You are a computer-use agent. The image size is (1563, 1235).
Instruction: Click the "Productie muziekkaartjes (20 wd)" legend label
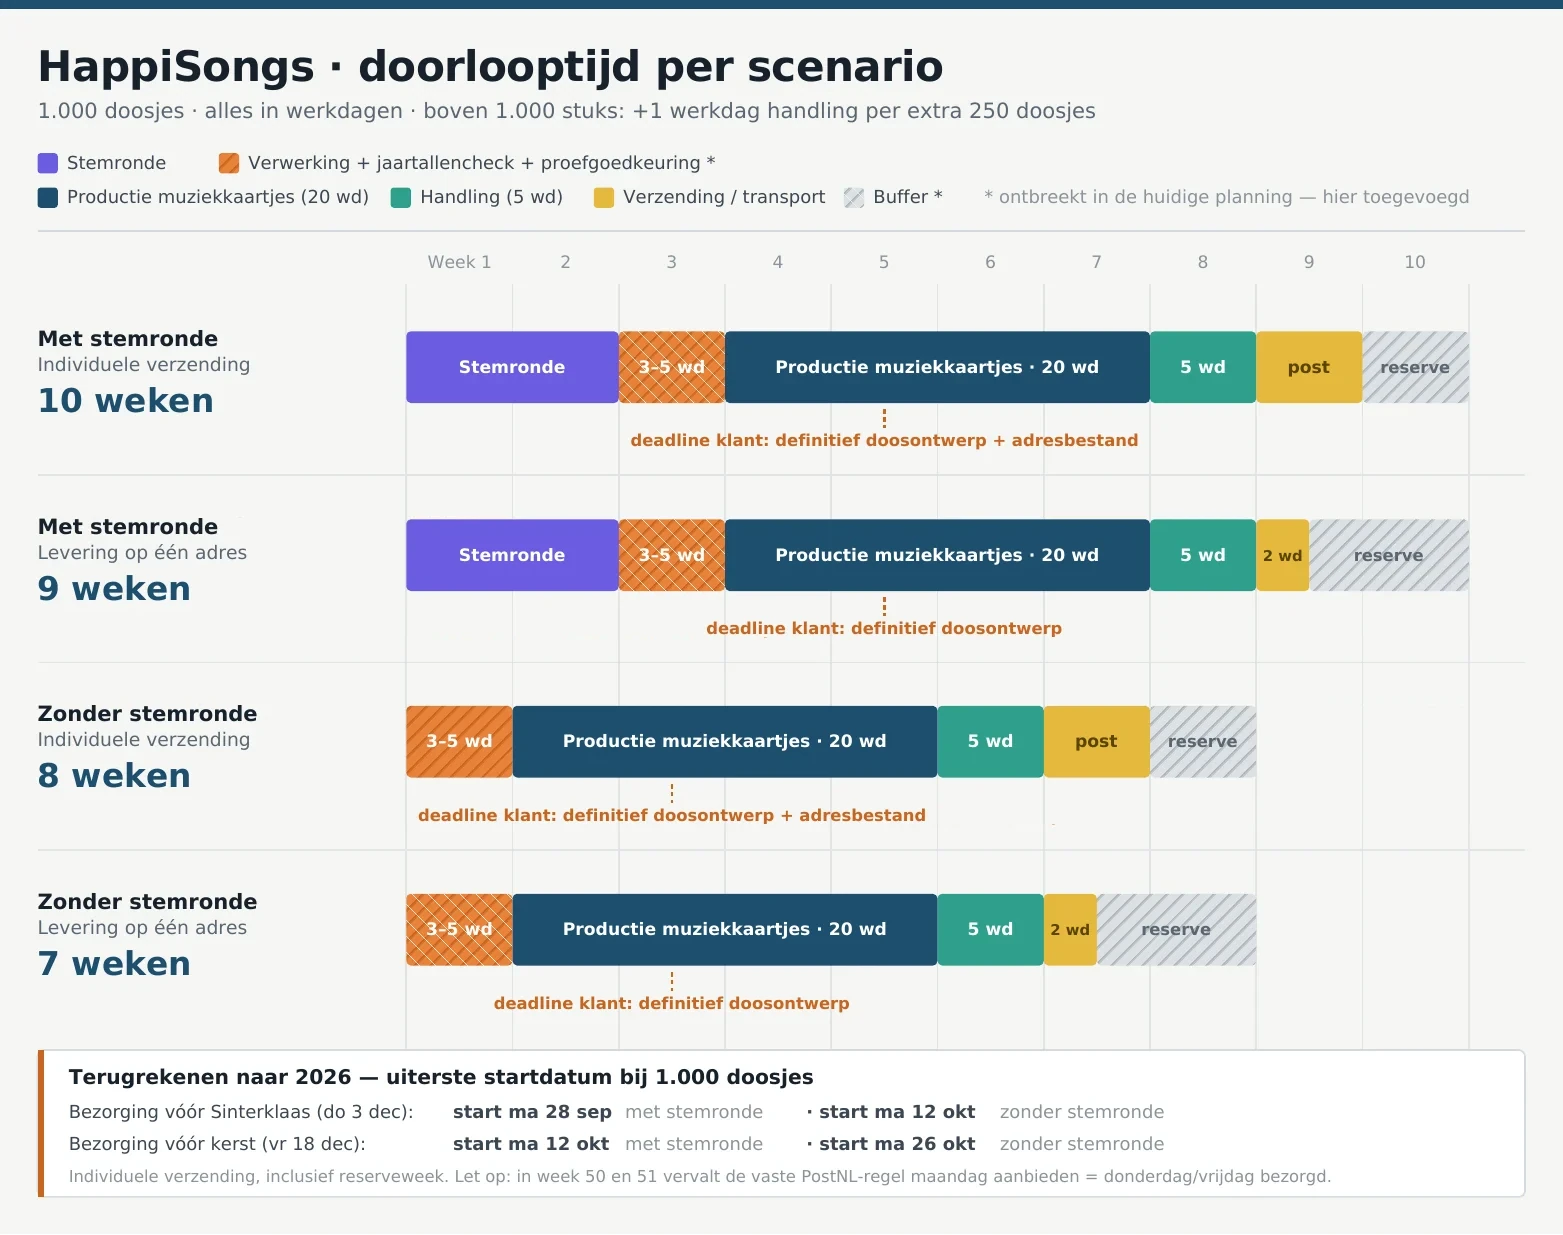(218, 197)
